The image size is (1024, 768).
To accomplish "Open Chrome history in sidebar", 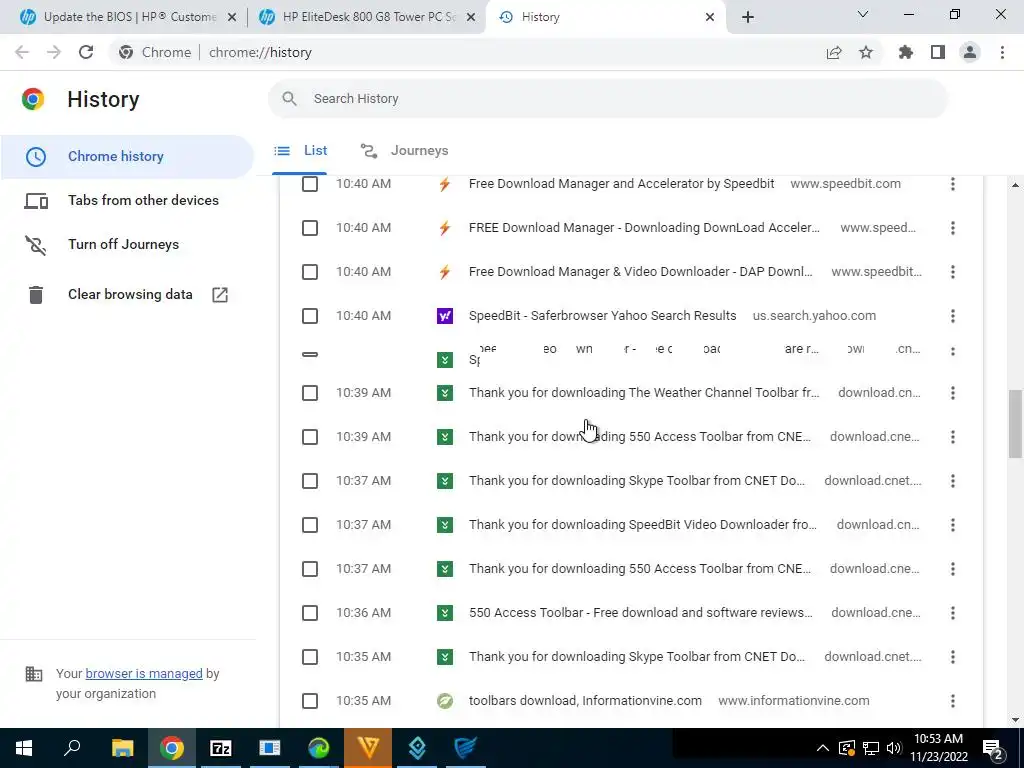I will [x=127, y=157].
